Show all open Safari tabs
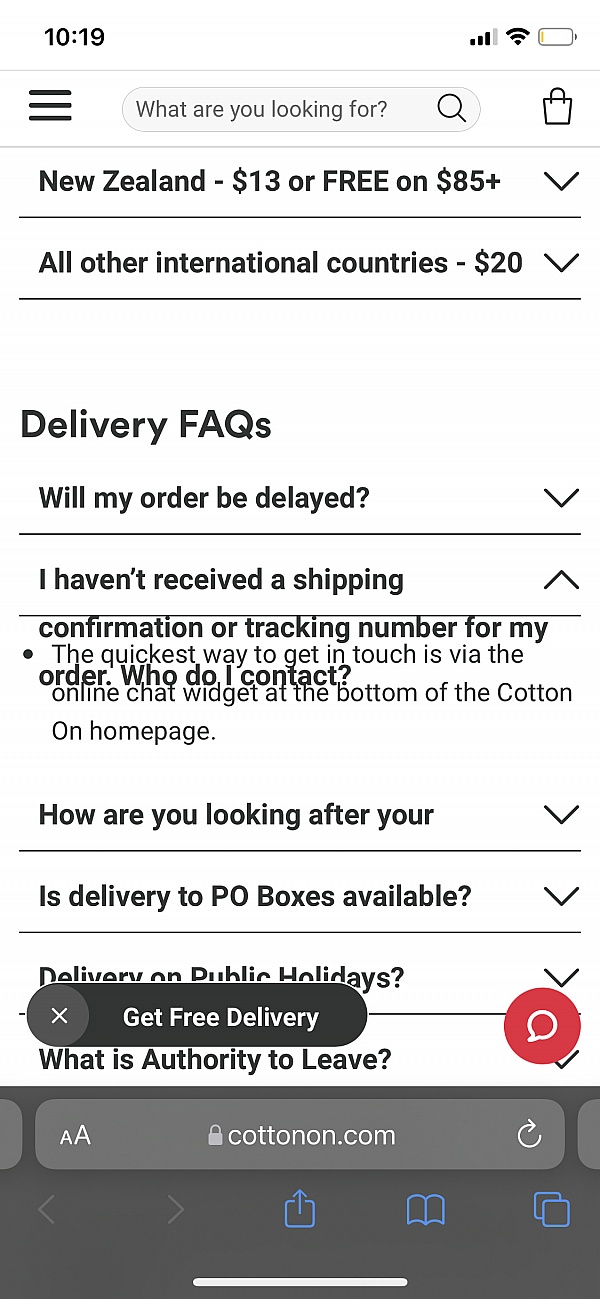This screenshot has height=1299, width=600. pyautogui.click(x=551, y=1210)
